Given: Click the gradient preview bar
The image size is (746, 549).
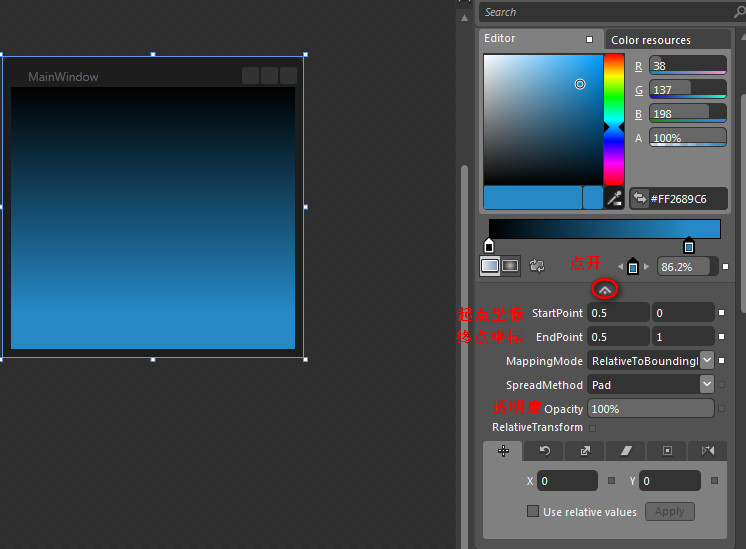Looking at the screenshot, I should coord(605,229).
